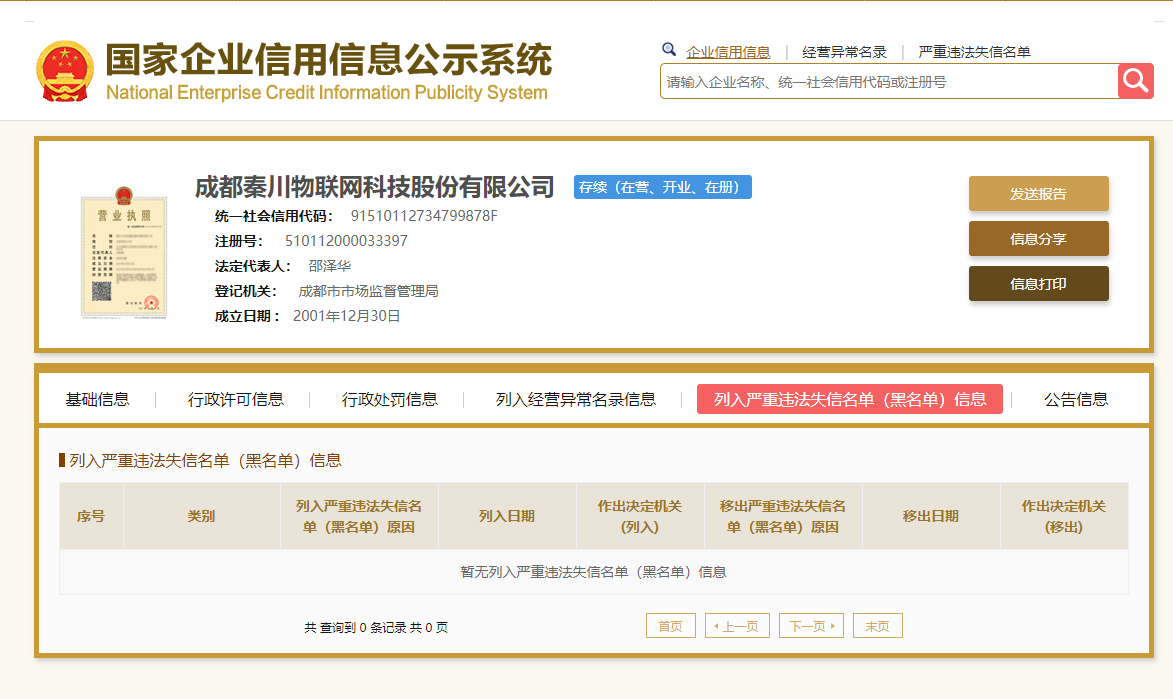1173x699 pixels.
Task: Go to 上一页 previous page
Action: pos(737,626)
